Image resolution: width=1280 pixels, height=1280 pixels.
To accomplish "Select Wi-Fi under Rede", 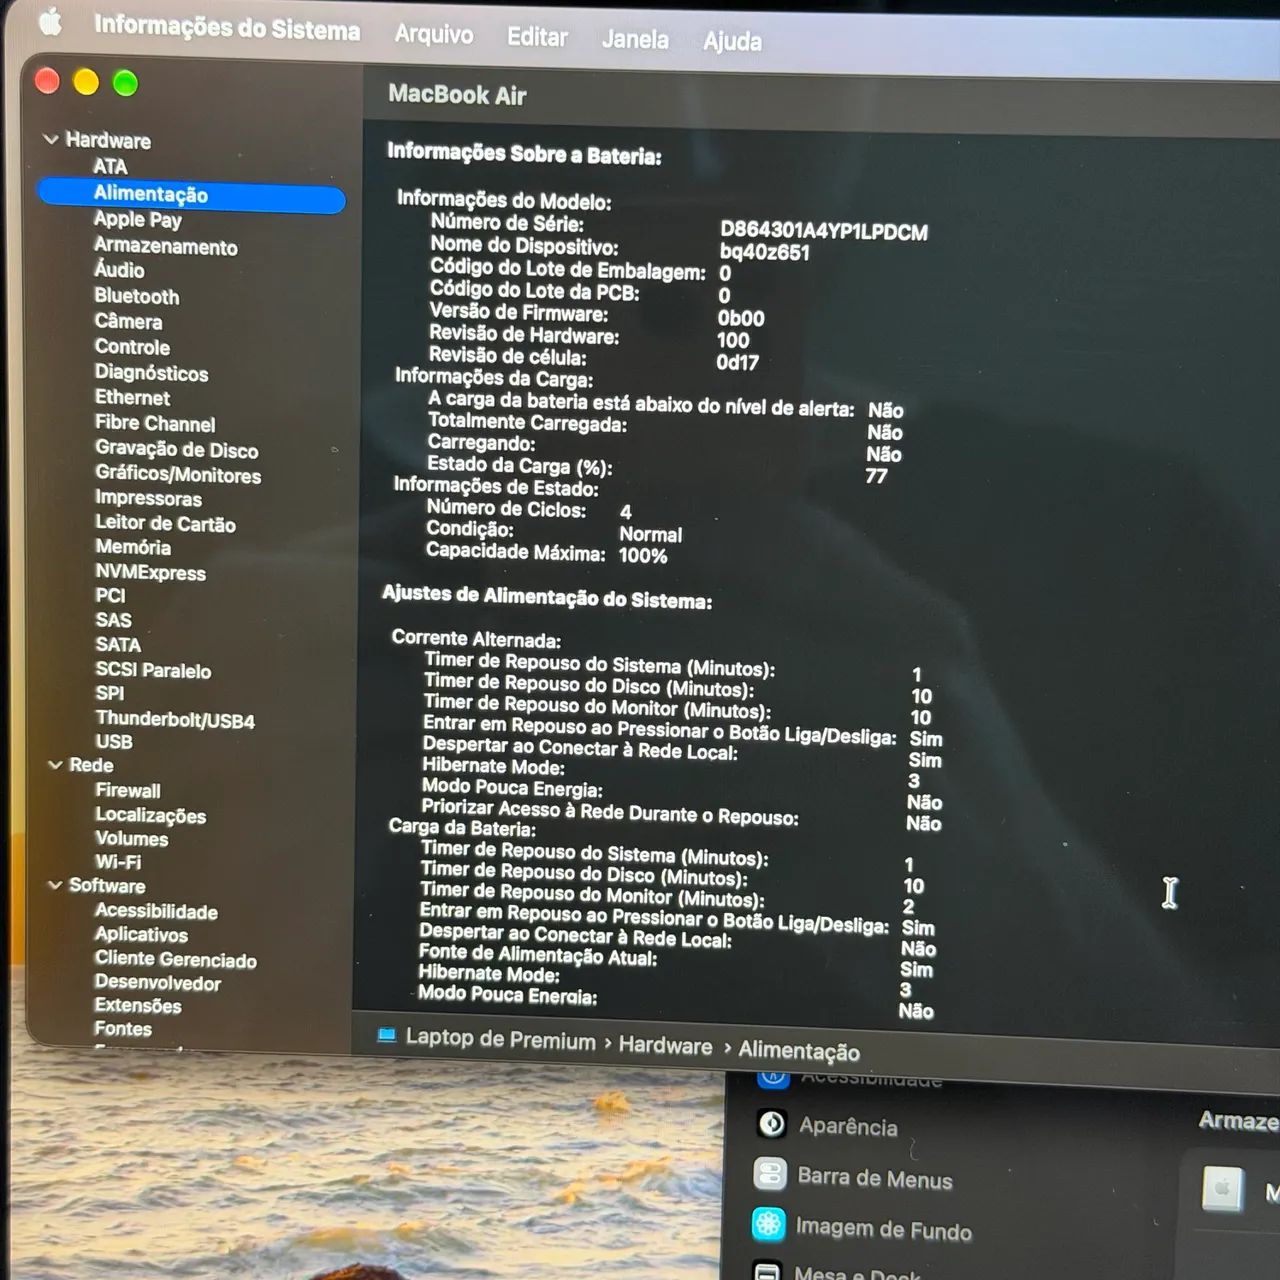I will (118, 862).
